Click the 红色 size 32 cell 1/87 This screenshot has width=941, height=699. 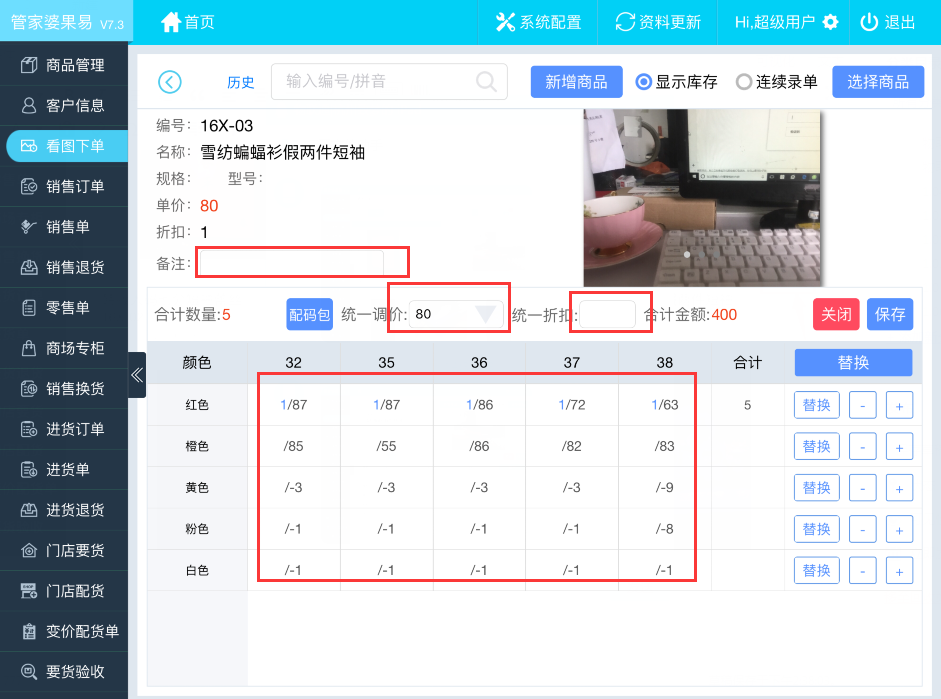293,405
